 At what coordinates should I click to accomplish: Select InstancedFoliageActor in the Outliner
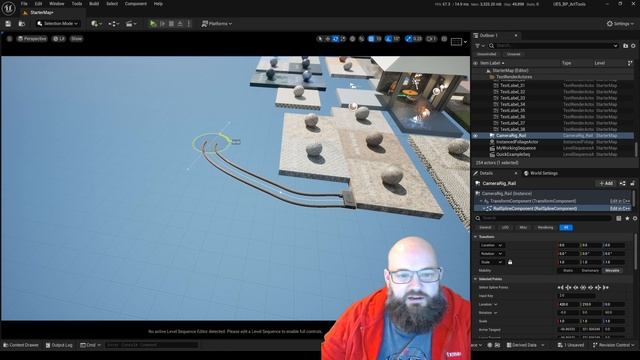click(517, 142)
